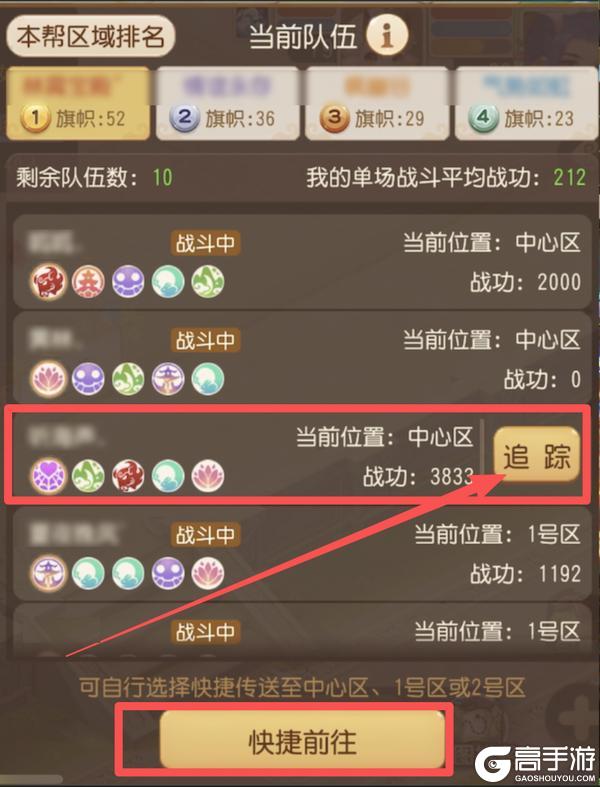Select the team row with 战功 1192
The width and height of the screenshot is (600, 787).
(x=302, y=553)
